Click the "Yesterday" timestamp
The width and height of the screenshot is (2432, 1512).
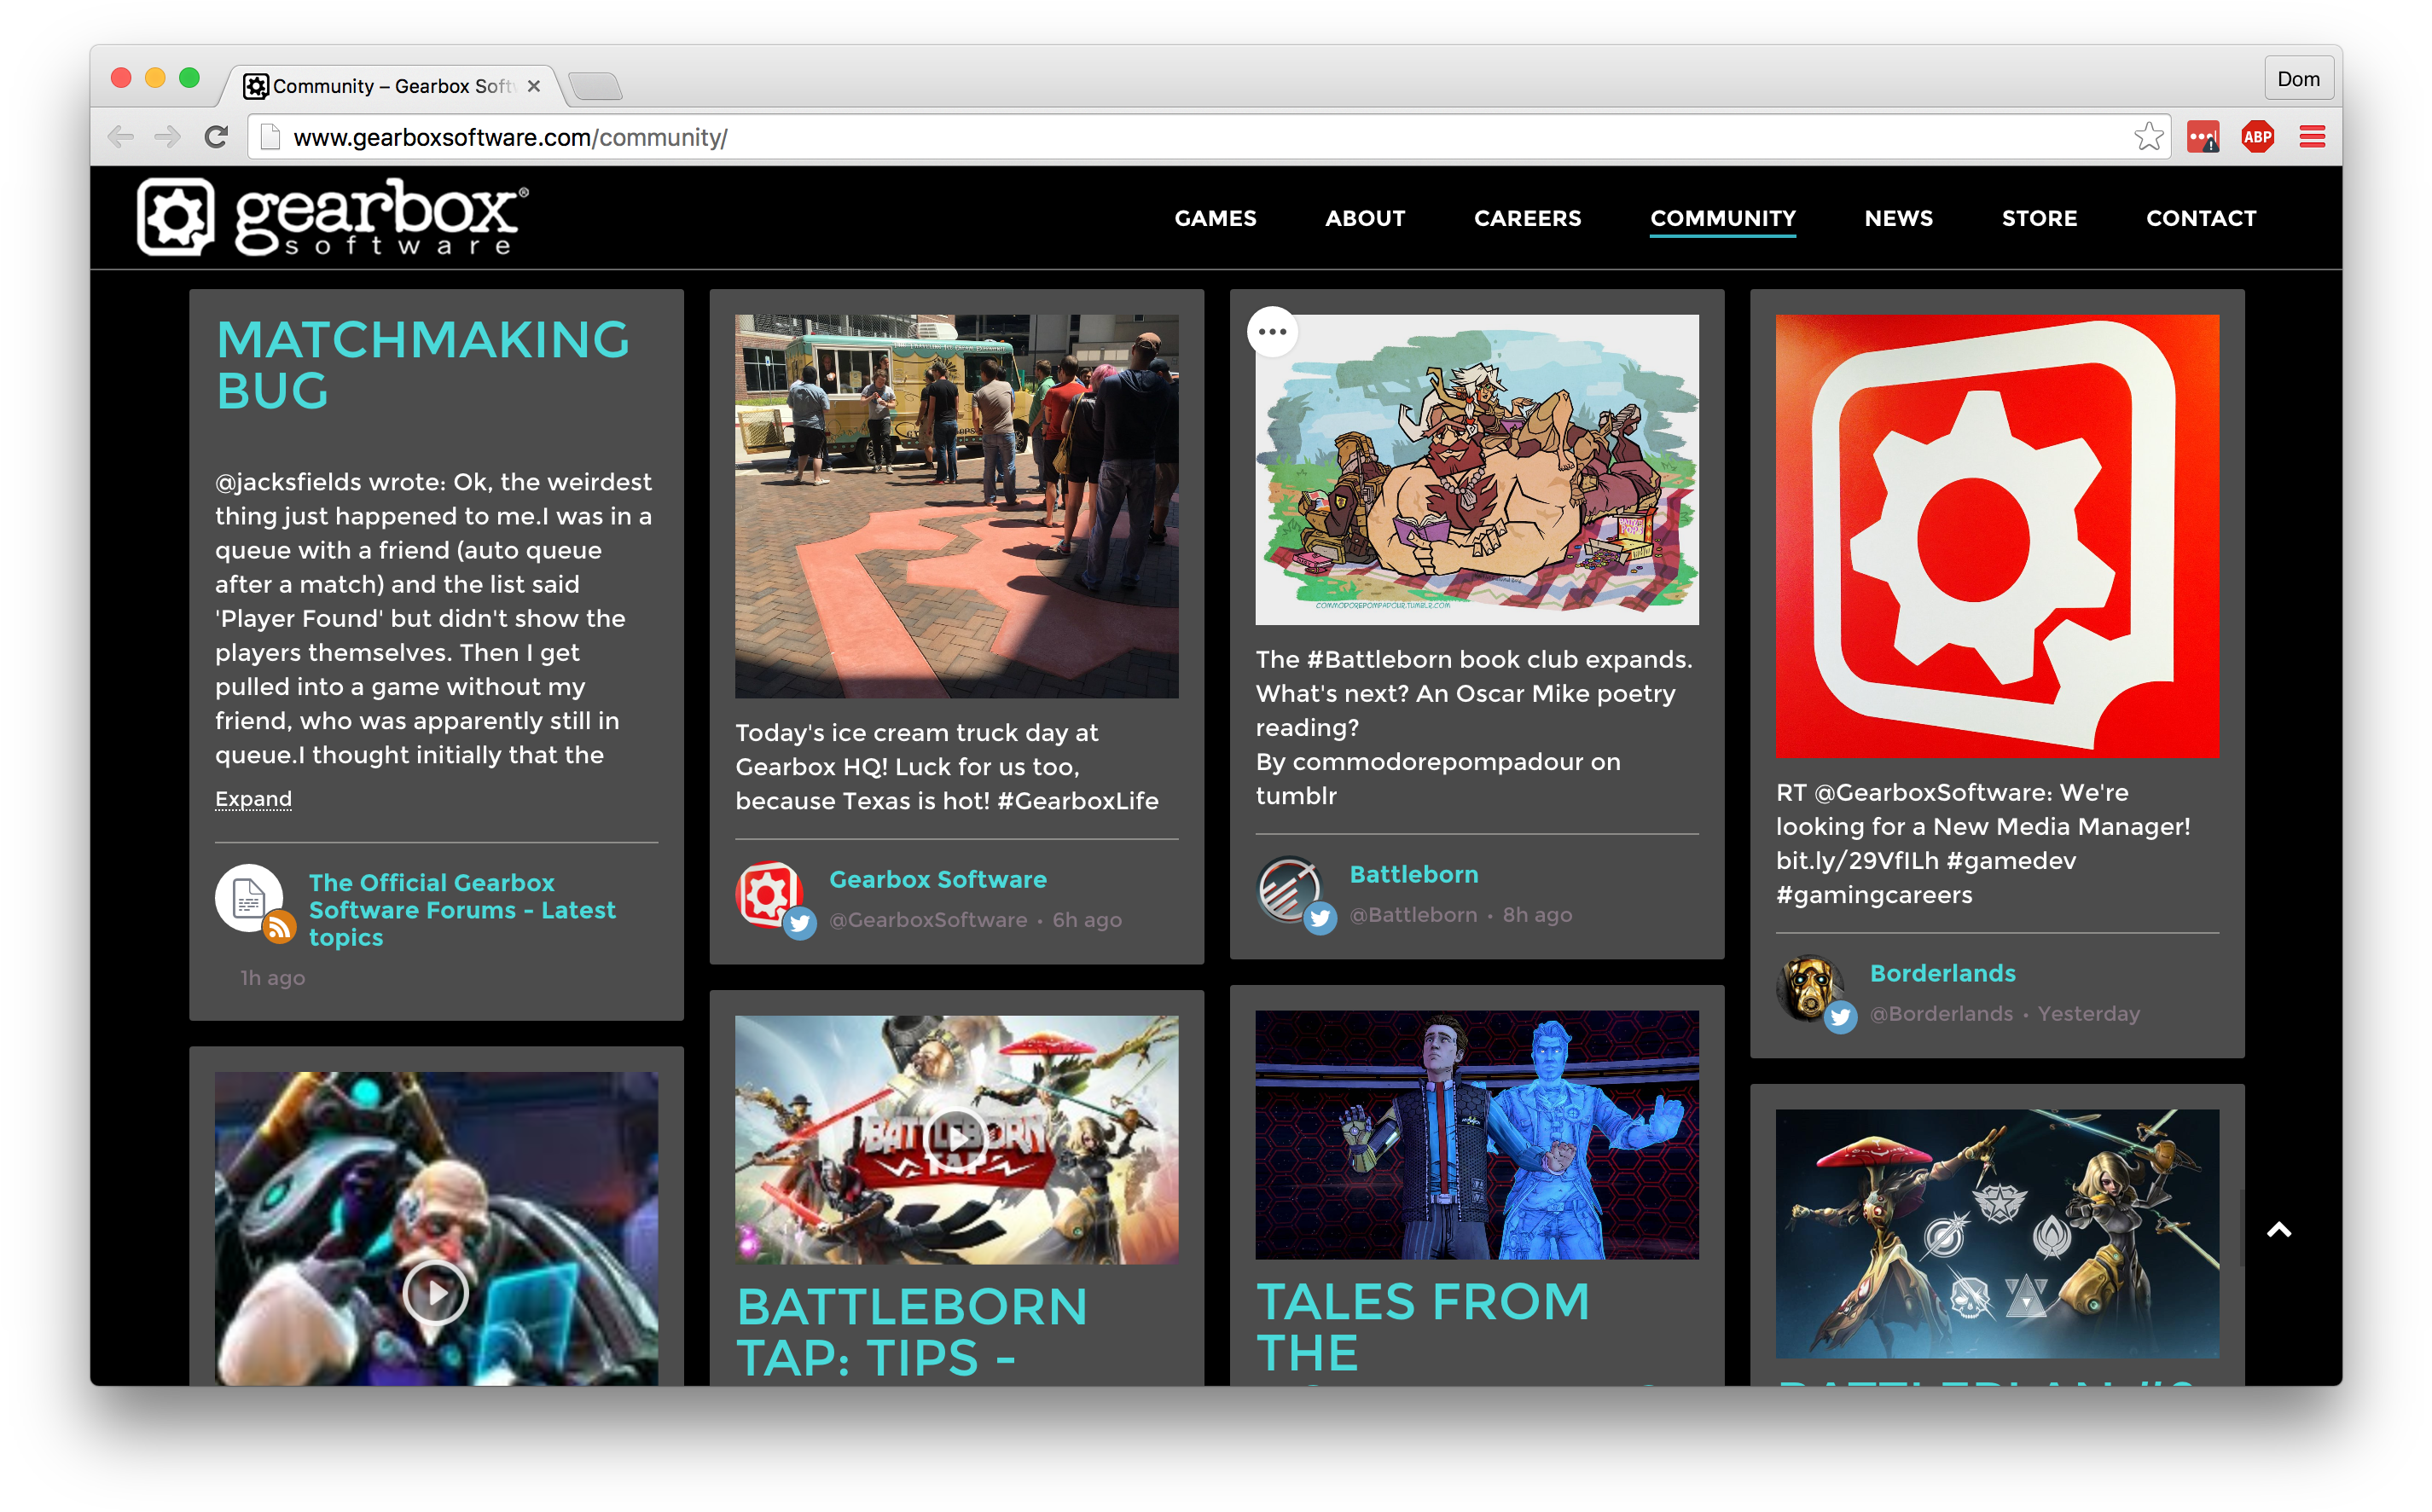coord(2089,1014)
